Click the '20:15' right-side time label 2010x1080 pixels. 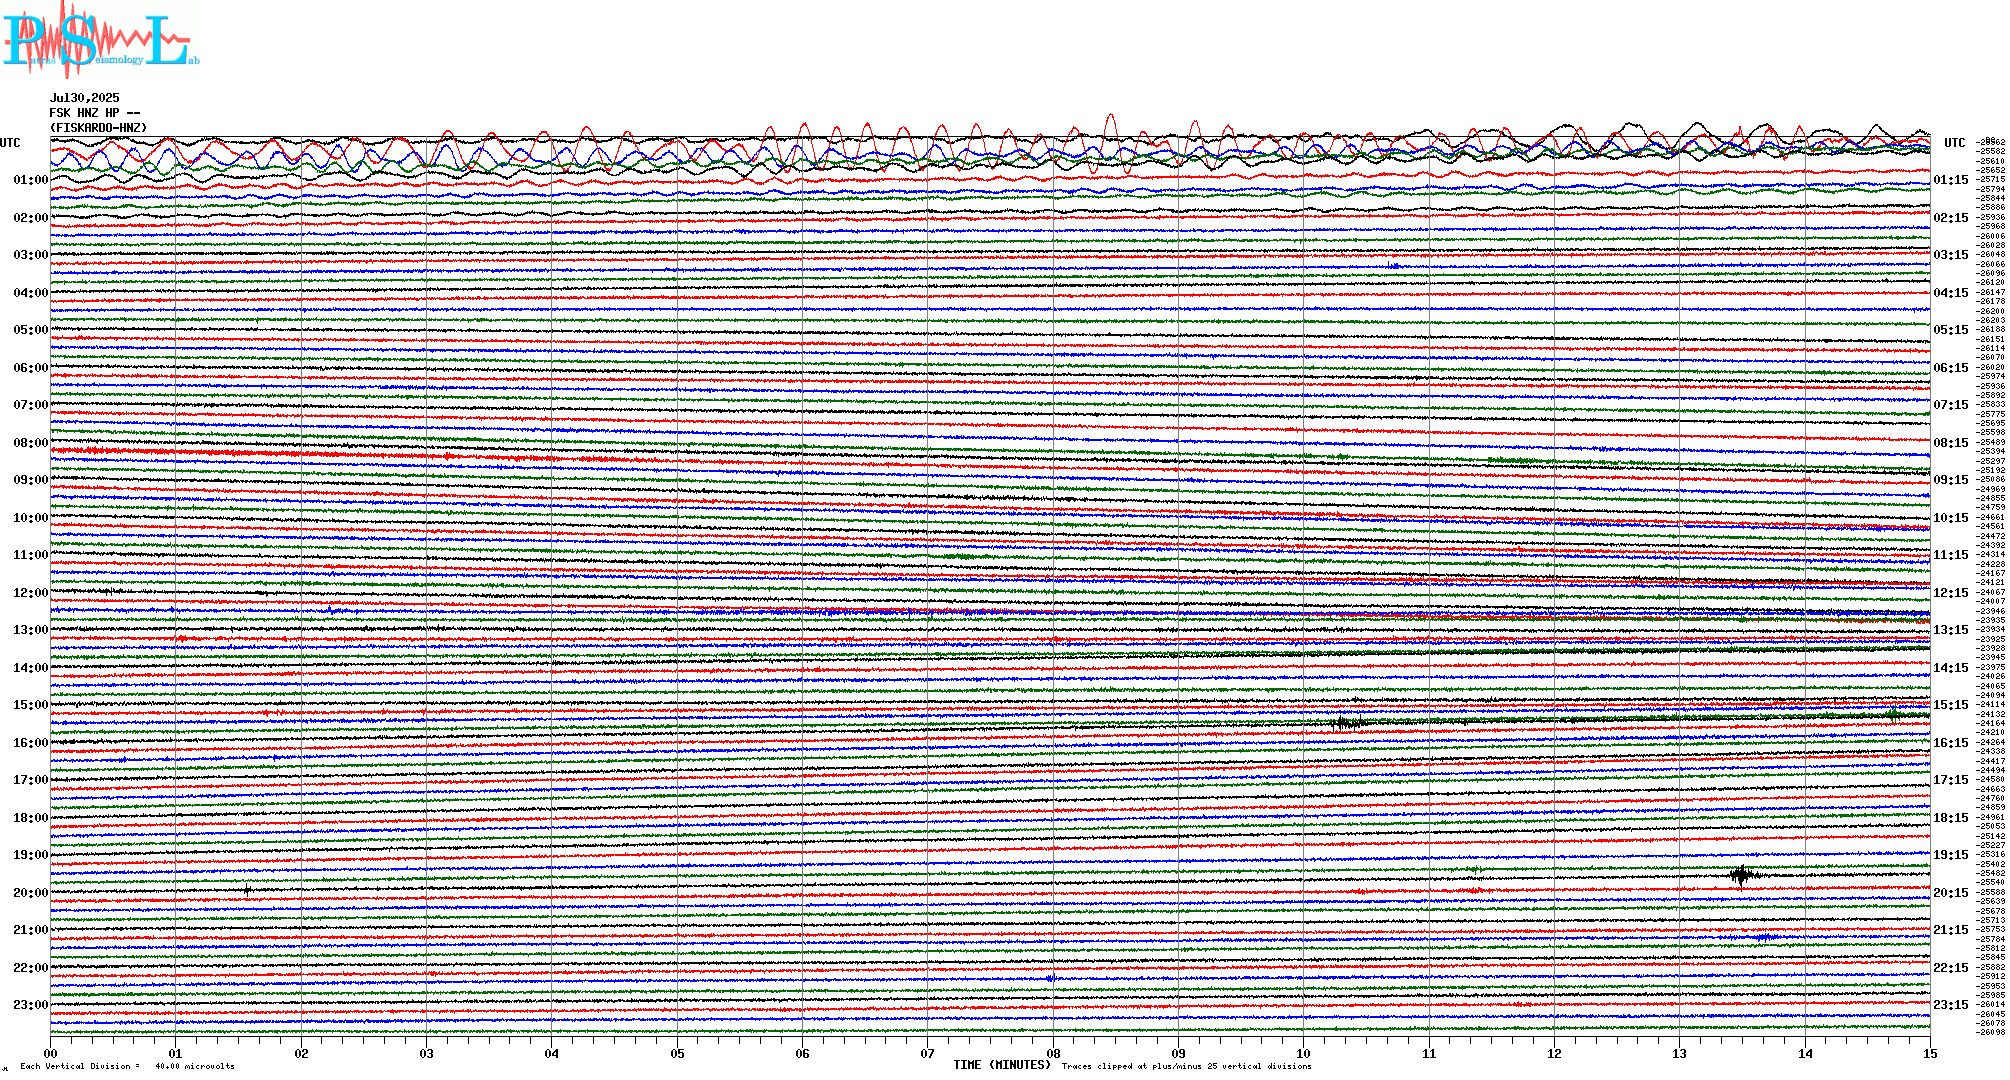(x=1951, y=893)
